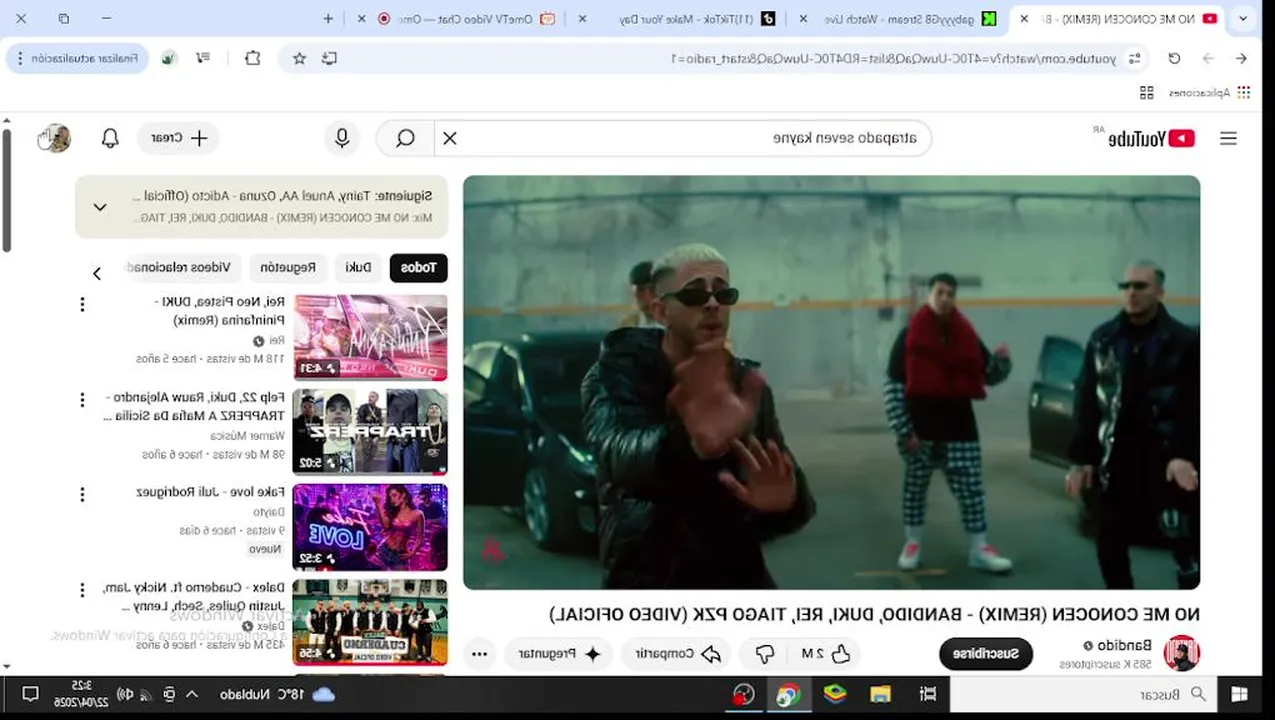The width and height of the screenshot is (1275, 720).
Task: Open the notifications bell
Action: (x=111, y=139)
